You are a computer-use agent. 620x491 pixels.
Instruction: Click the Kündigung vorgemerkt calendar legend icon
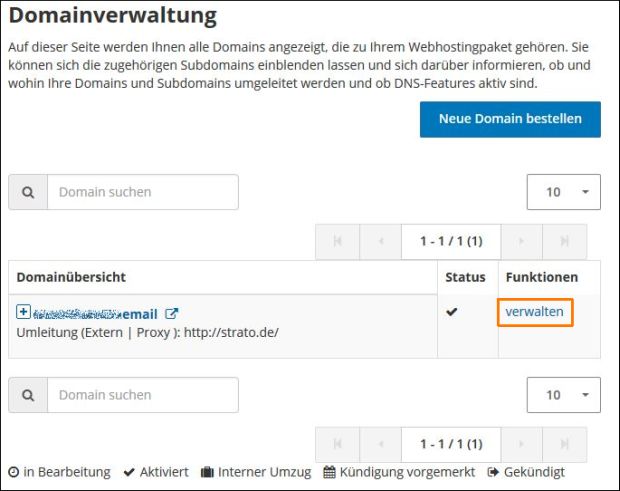coord(329,472)
